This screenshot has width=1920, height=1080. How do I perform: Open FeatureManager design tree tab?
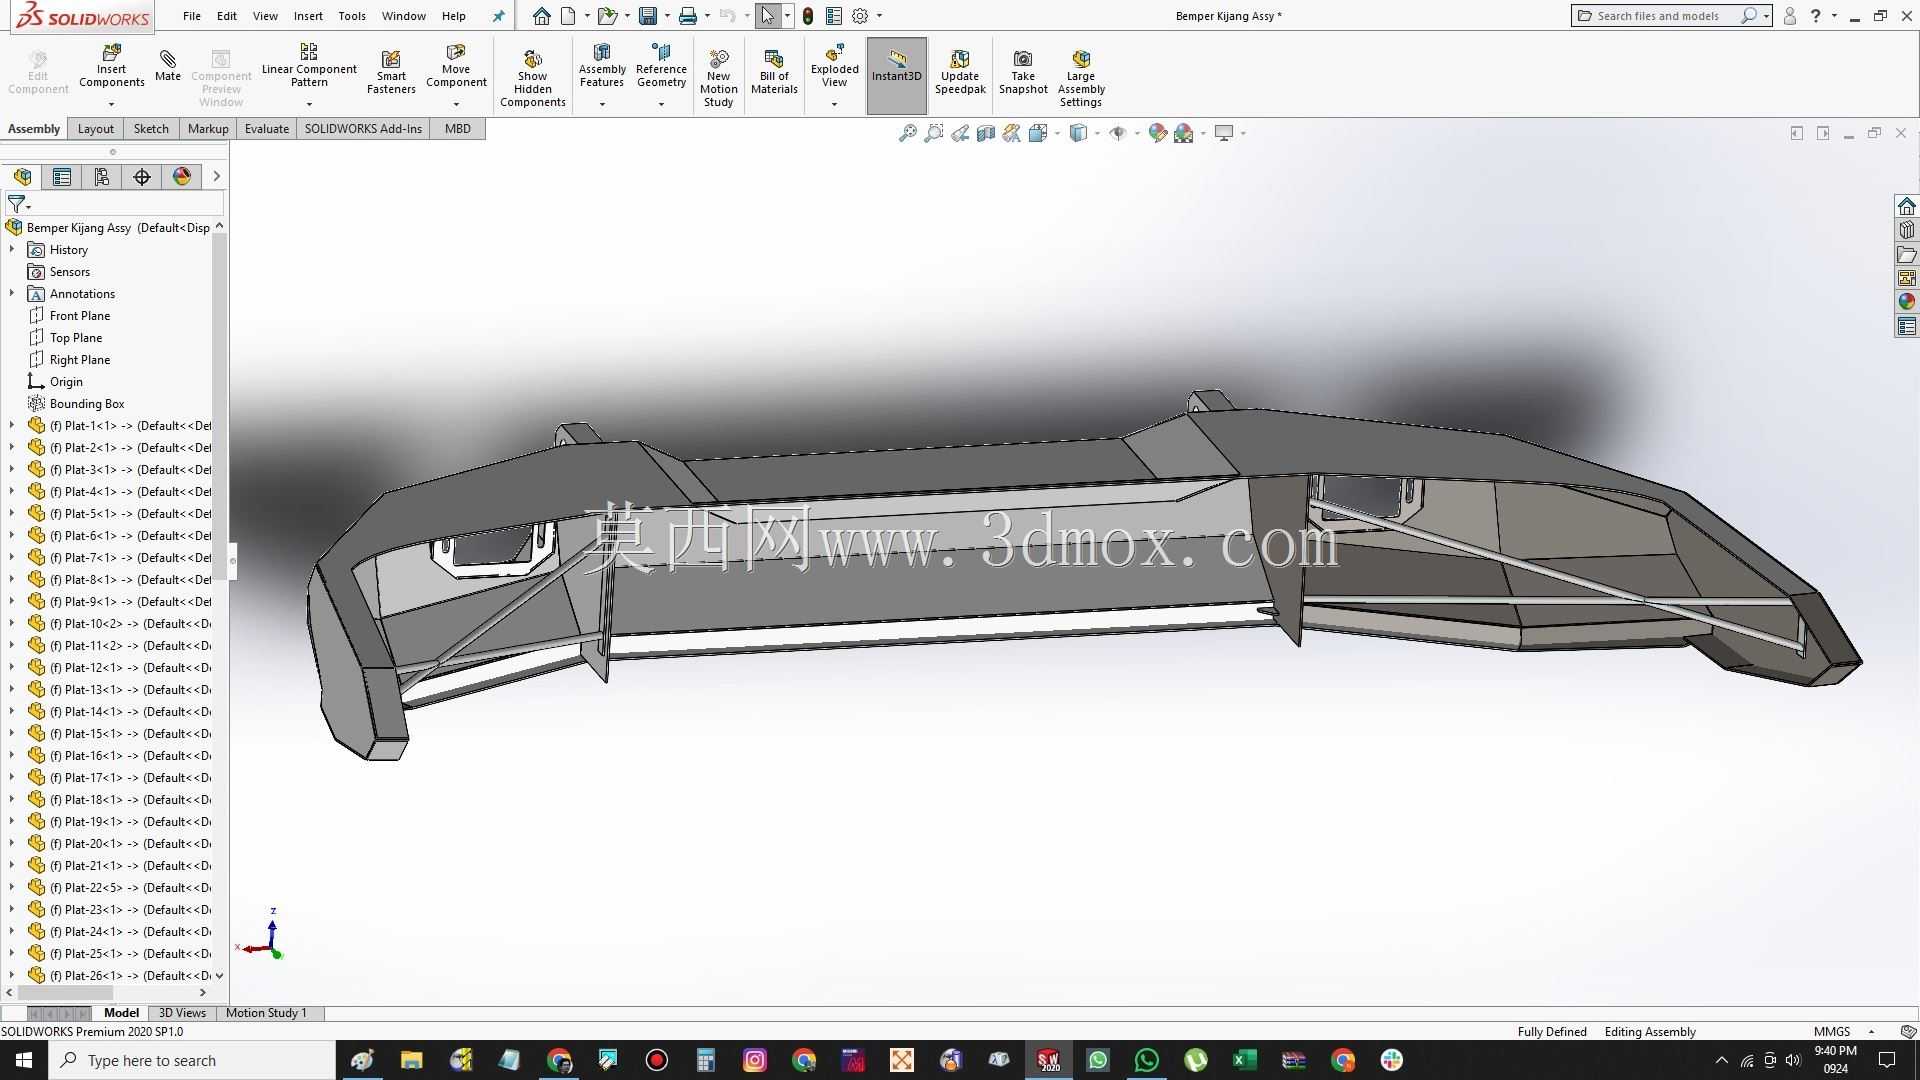click(23, 177)
